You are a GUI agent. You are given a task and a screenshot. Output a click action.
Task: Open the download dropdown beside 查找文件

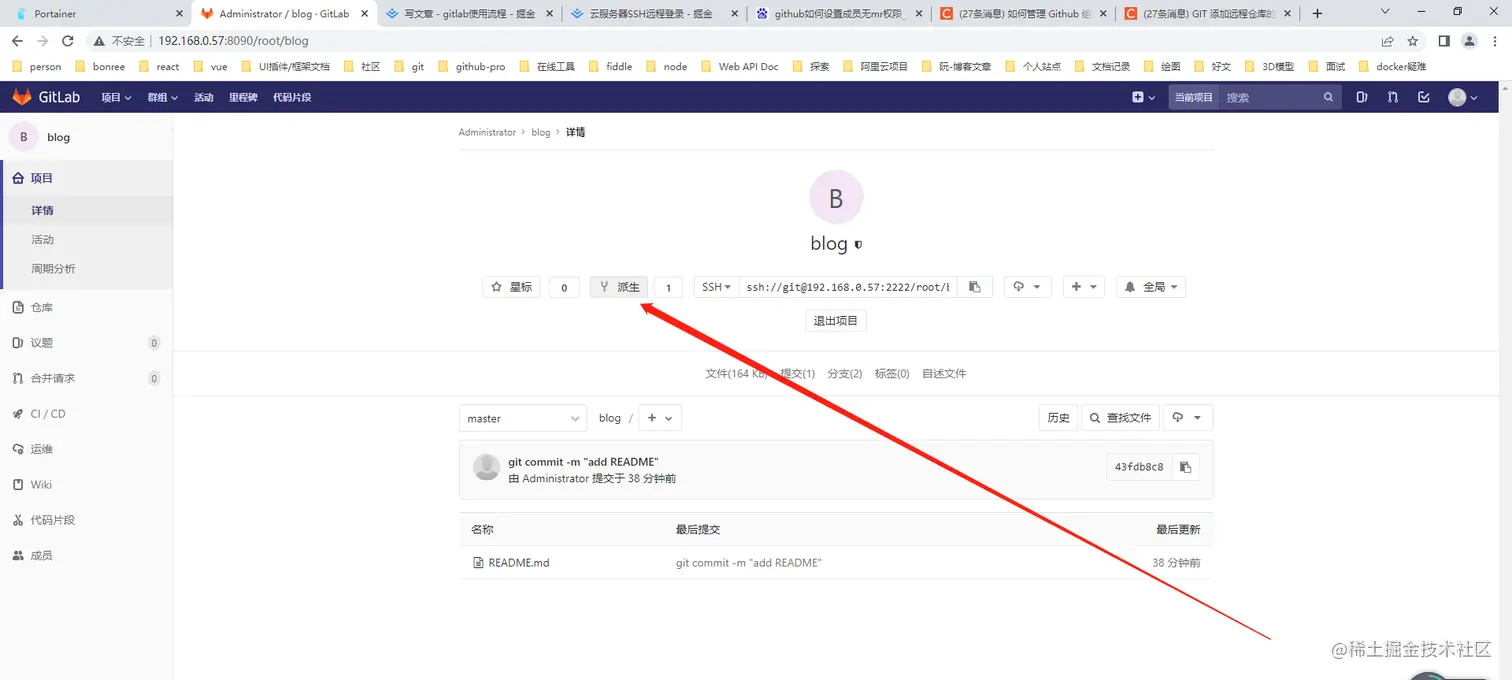click(1189, 418)
